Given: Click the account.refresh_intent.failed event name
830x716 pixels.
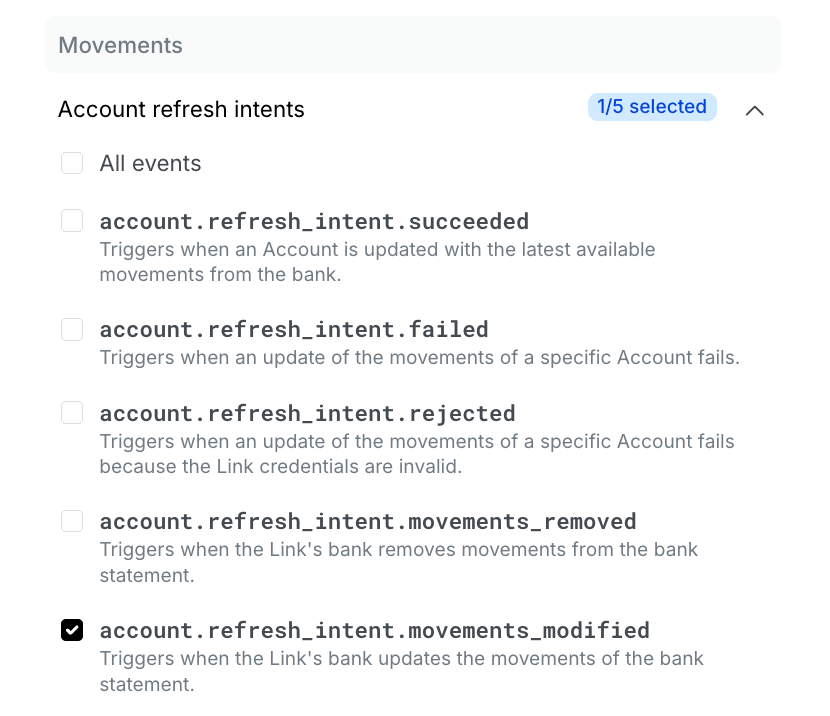Looking at the screenshot, I should click(x=294, y=330).
